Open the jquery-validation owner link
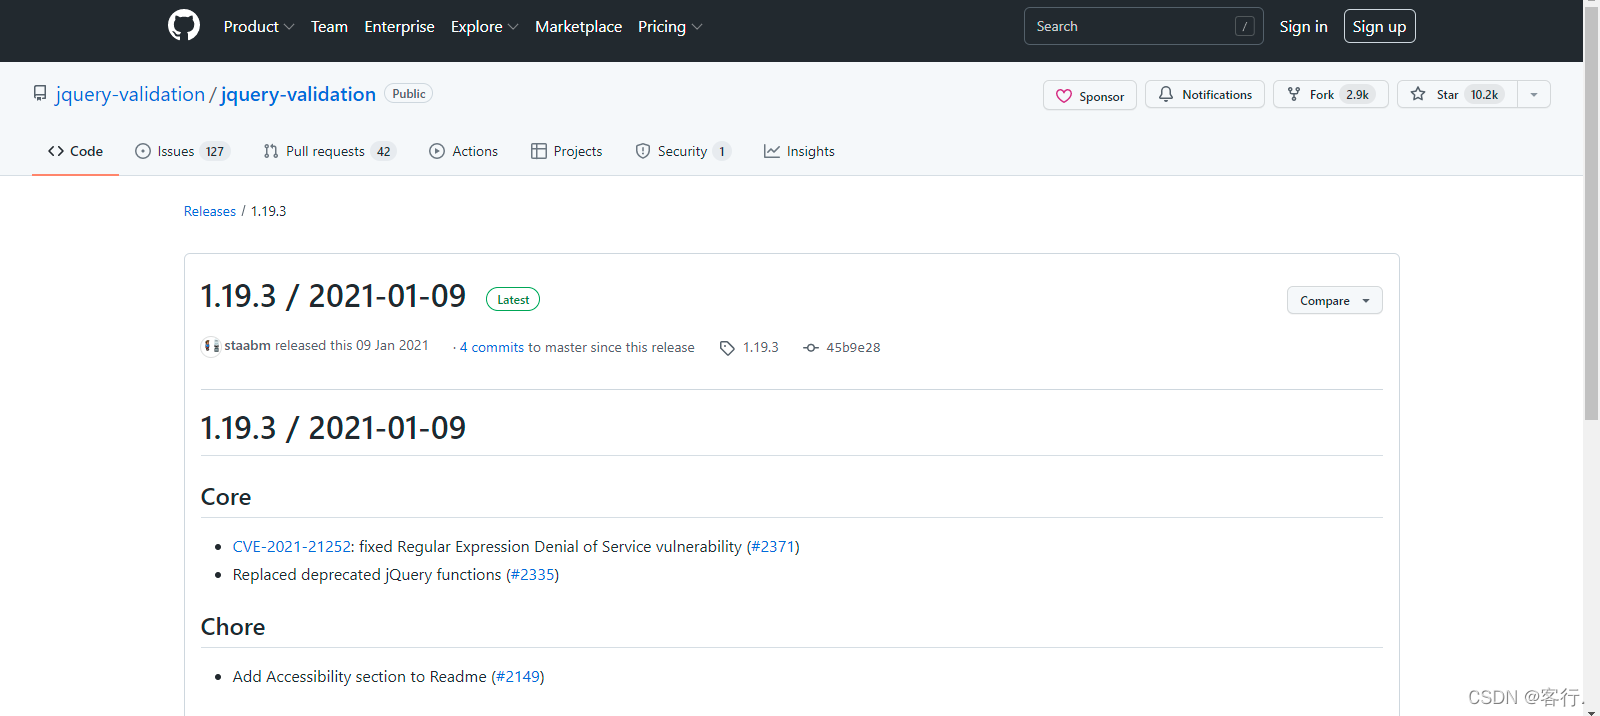The image size is (1600, 716). (x=130, y=94)
